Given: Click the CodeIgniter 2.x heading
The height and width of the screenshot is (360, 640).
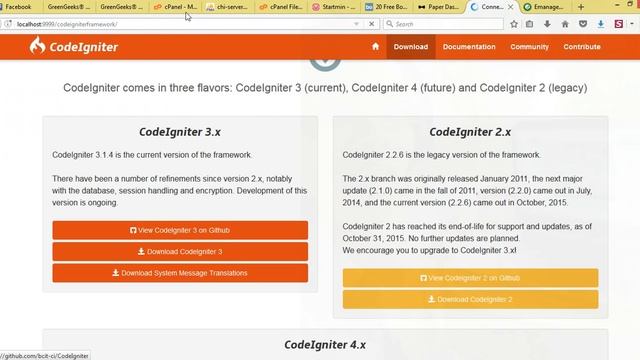Looking at the screenshot, I should (470, 132).
